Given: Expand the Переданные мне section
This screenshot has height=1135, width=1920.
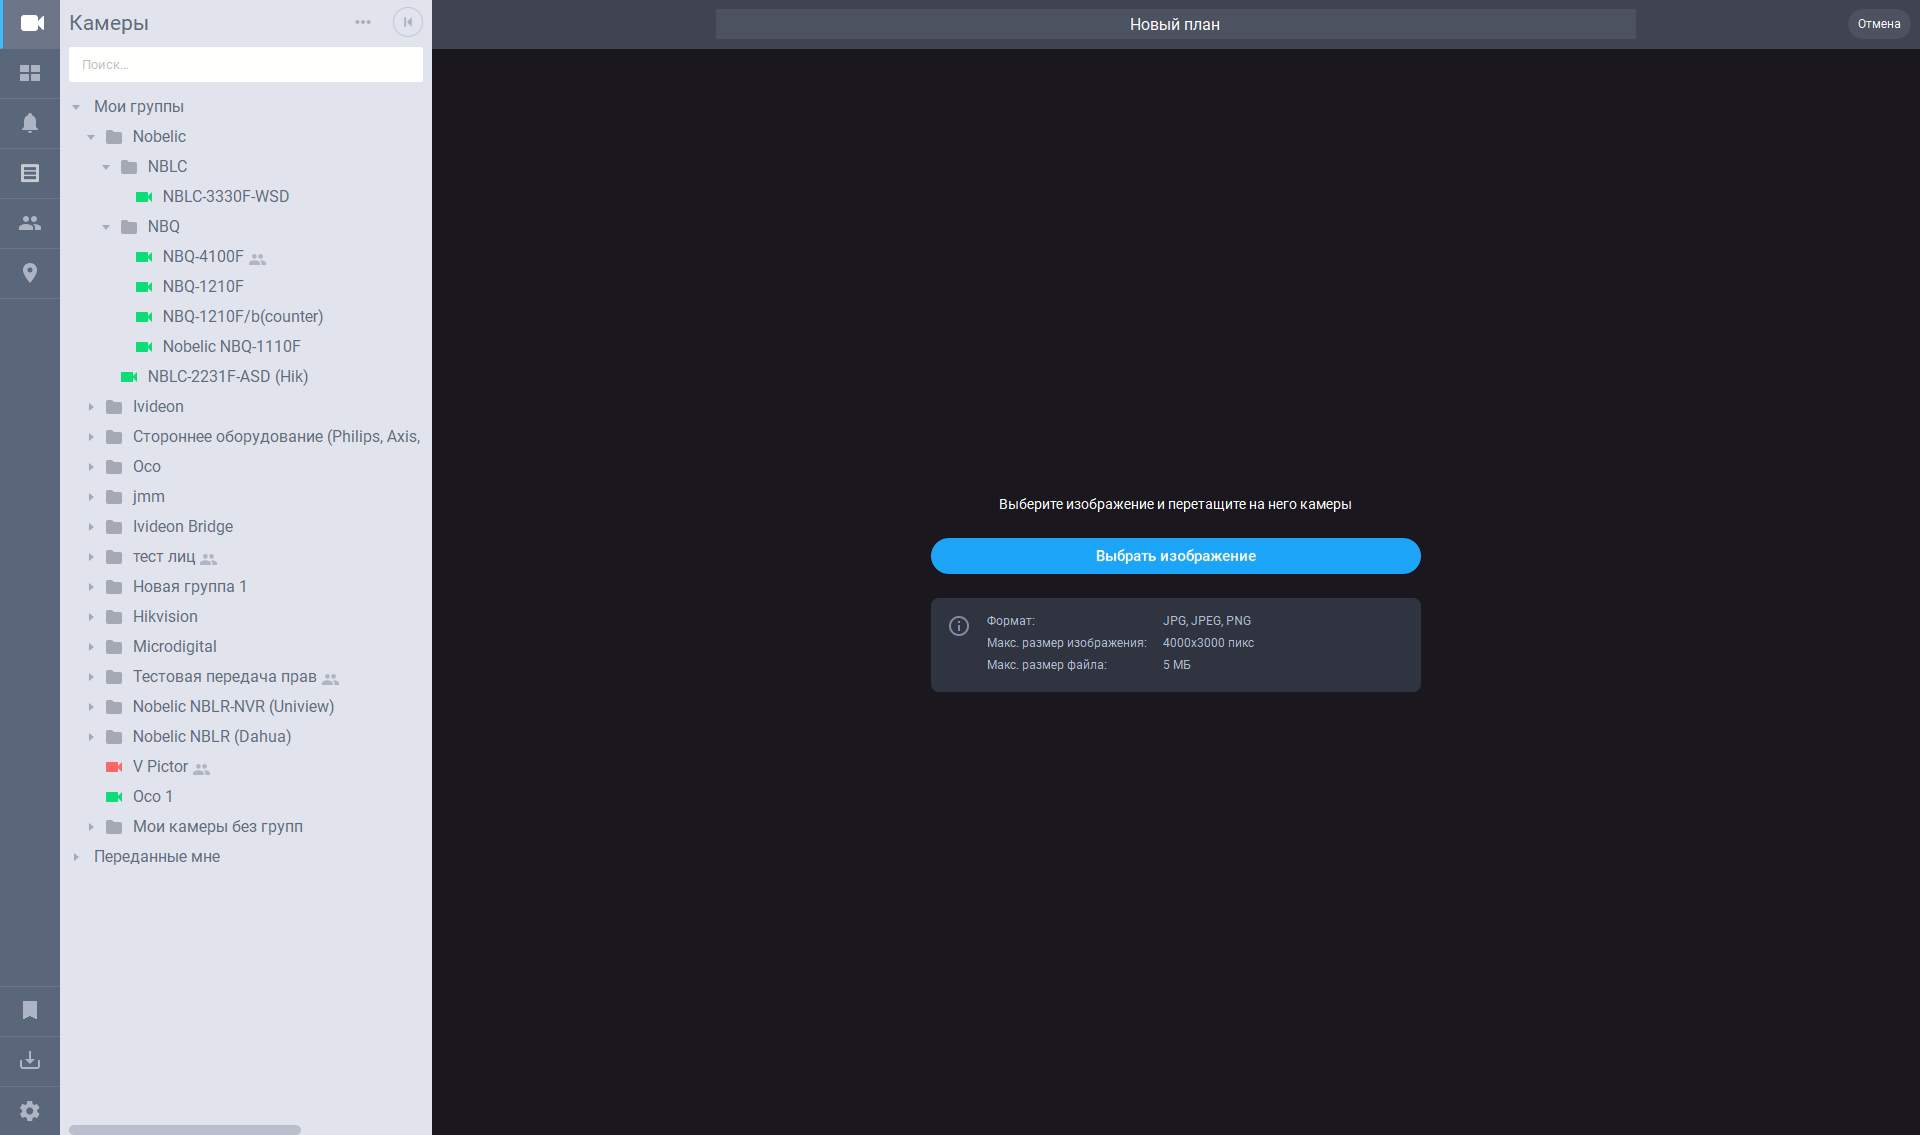Looking at the screenshot, I should pos(76,857).
